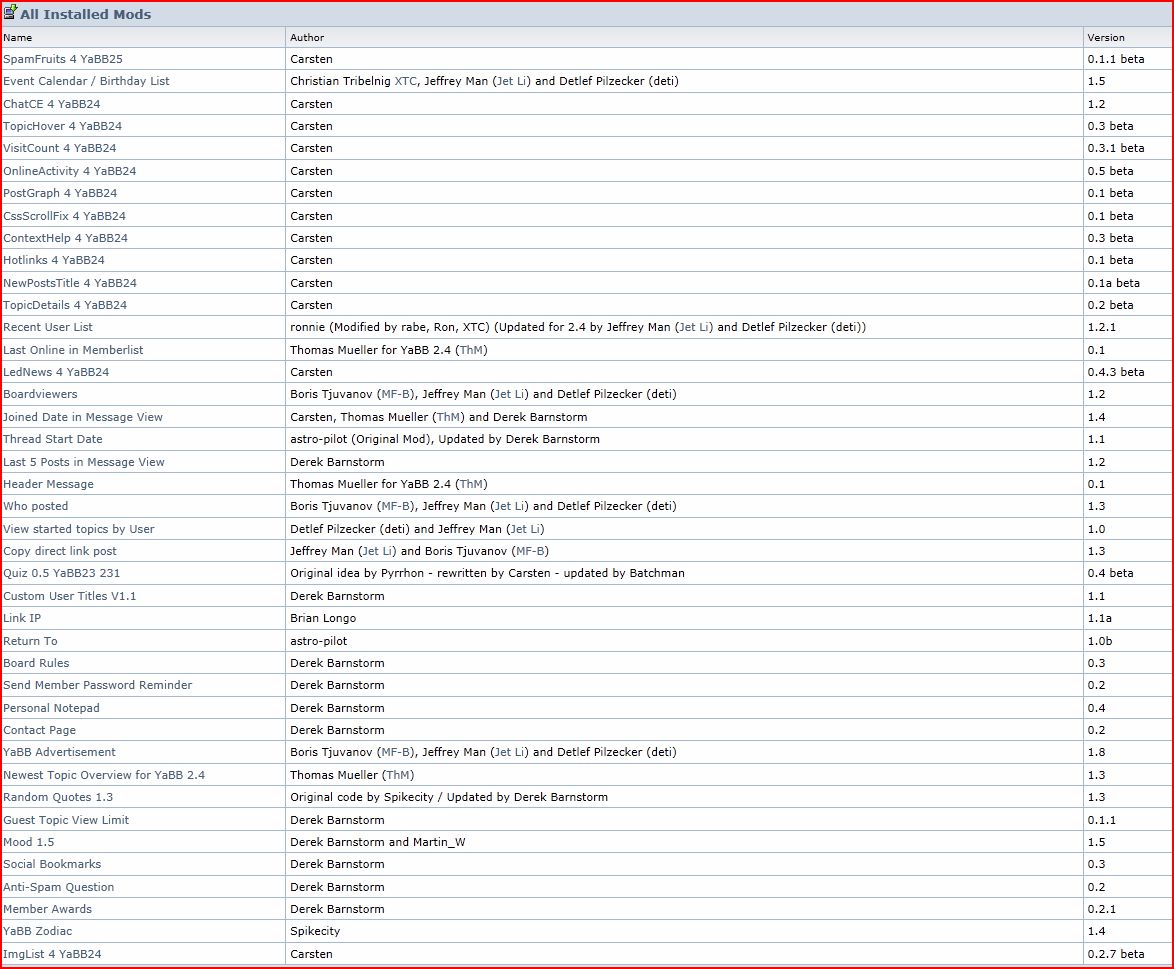1174x969 pixels.
Task: Select the Quiz 0.5 YaBB23 231 mod
Action: (61, 573)
